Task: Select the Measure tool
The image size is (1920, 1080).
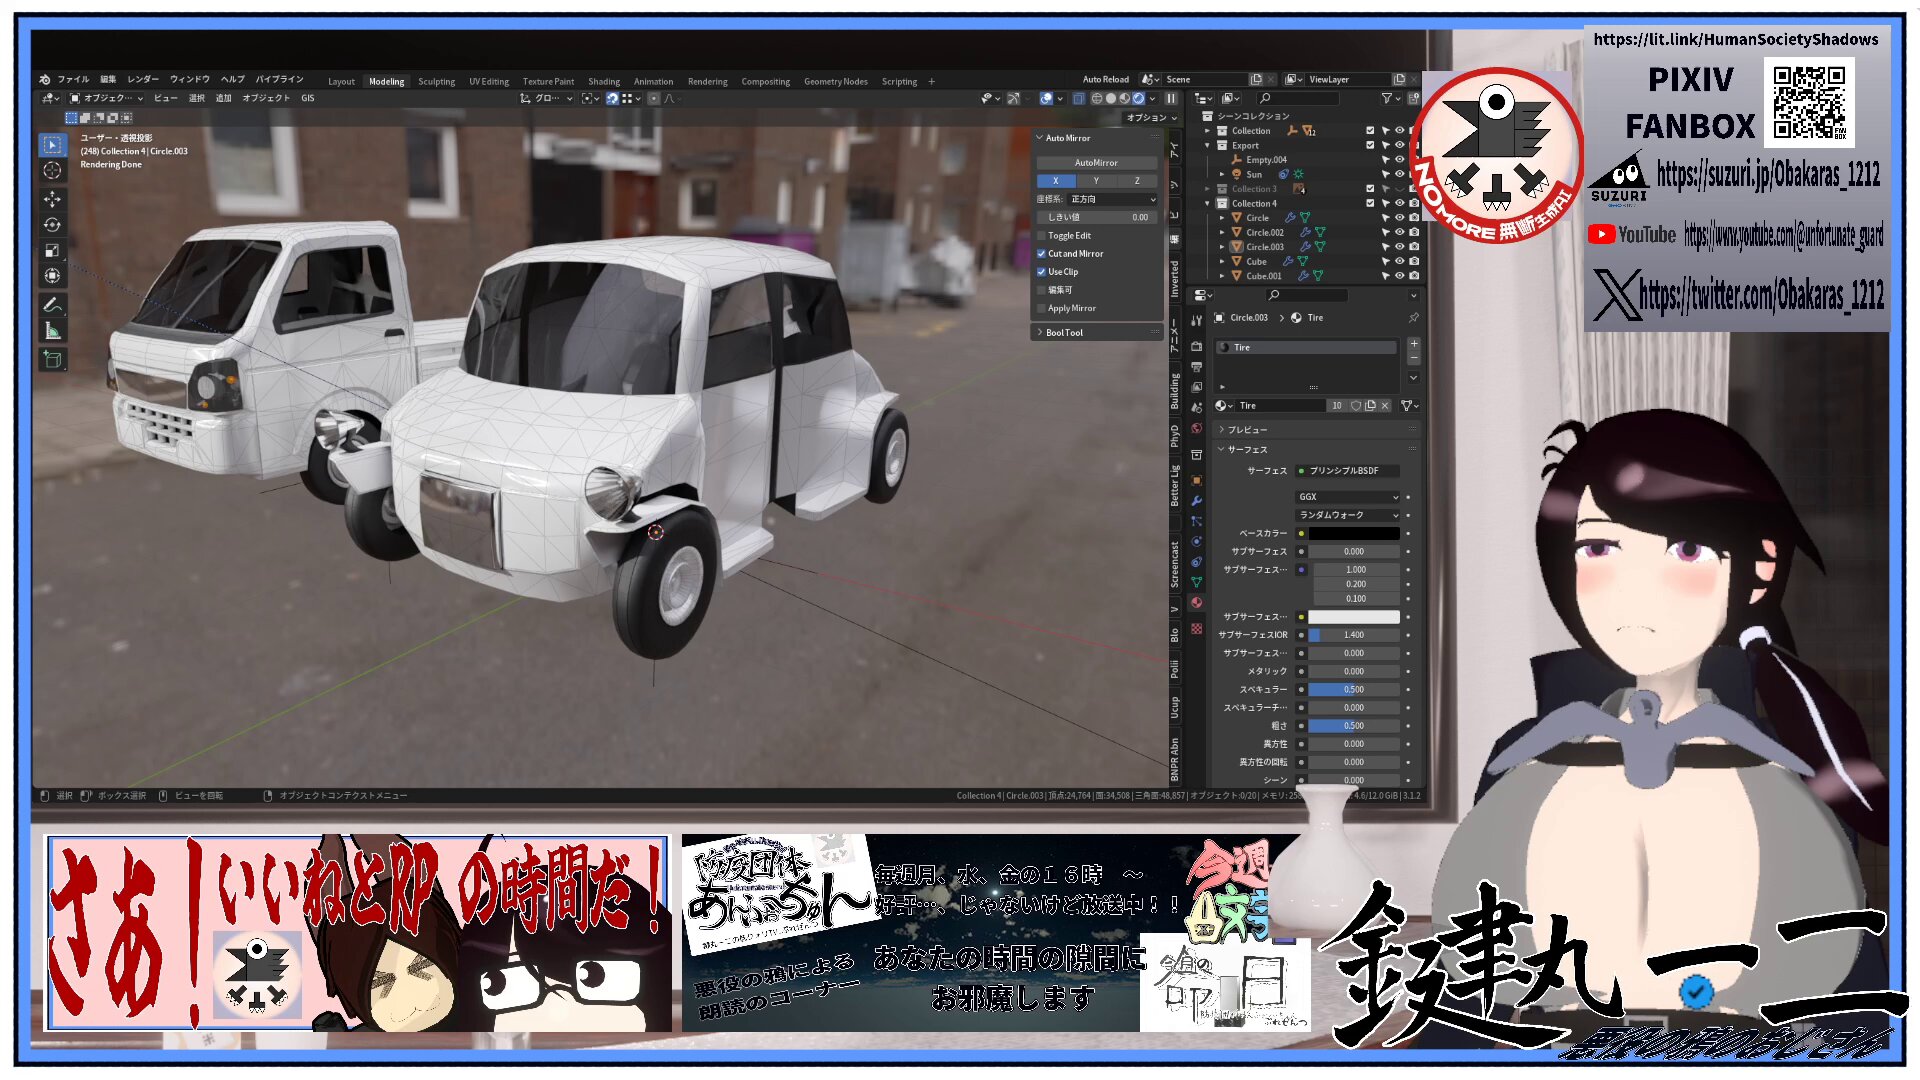Action: click(52, 331)
